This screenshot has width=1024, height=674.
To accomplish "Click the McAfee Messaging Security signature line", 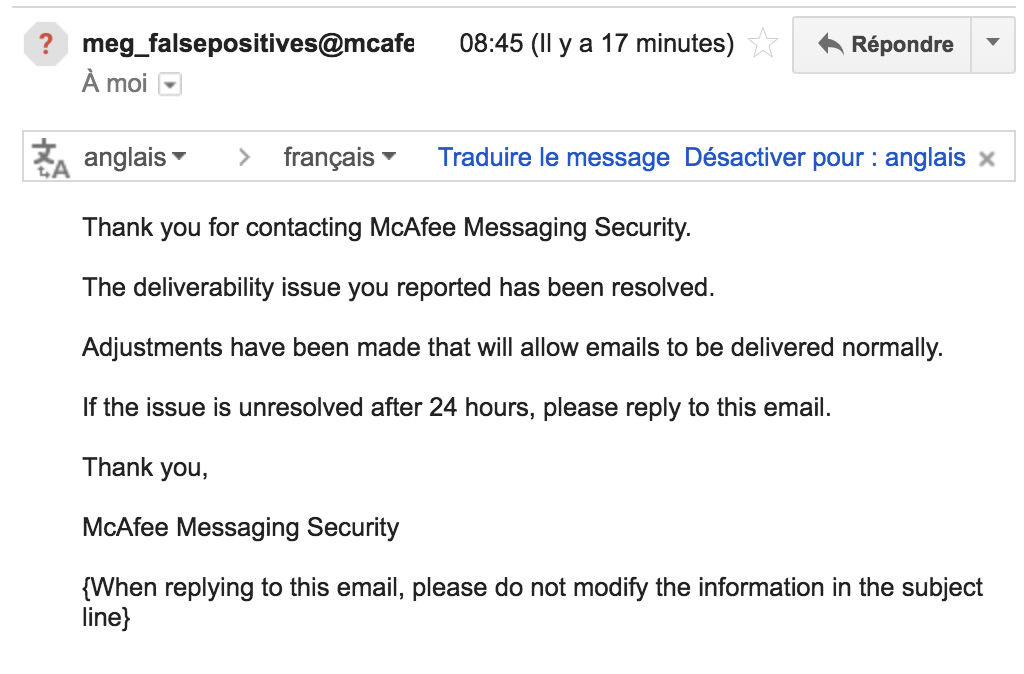I will (x=240, y=528).
